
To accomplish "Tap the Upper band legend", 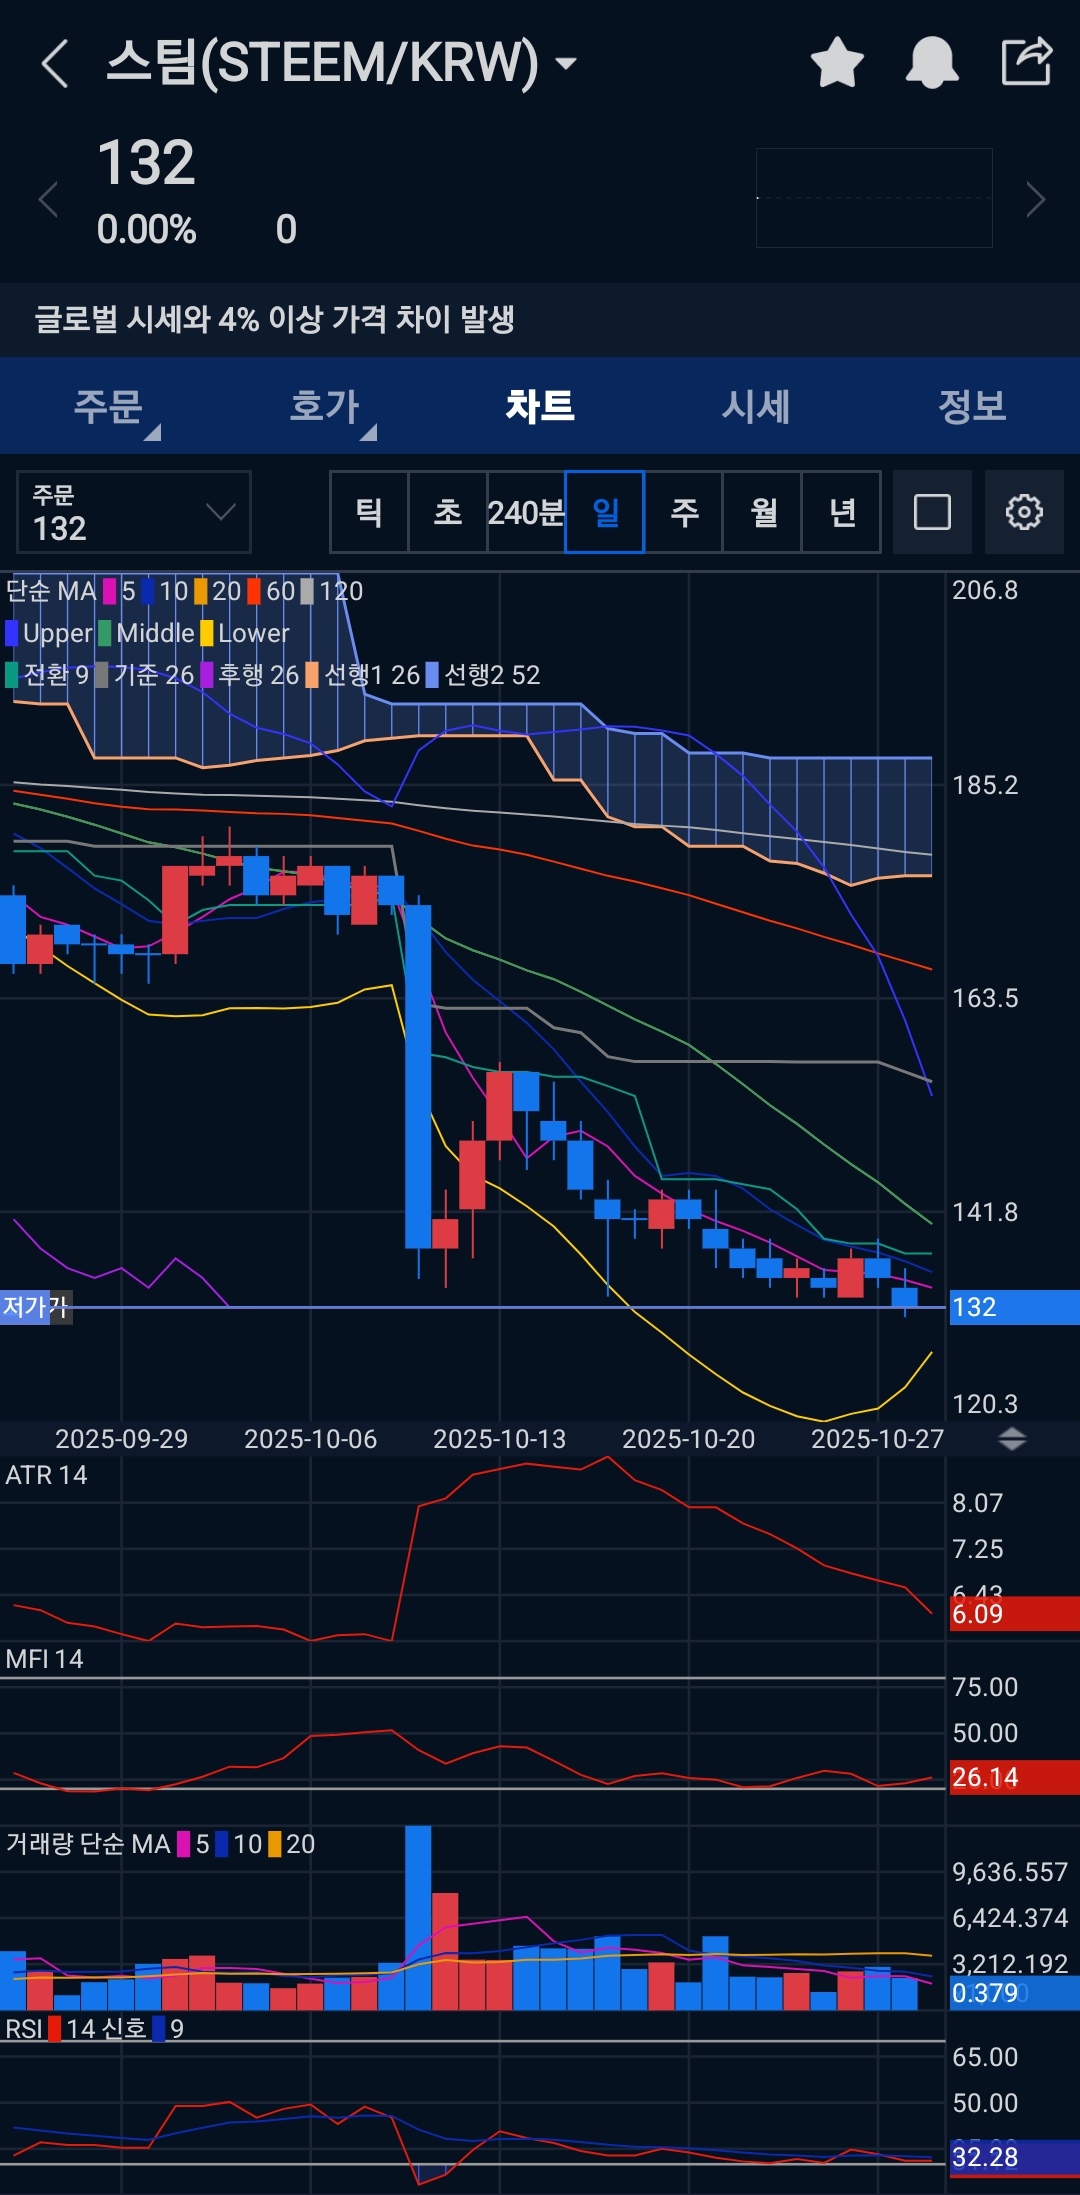I will 49,633.
